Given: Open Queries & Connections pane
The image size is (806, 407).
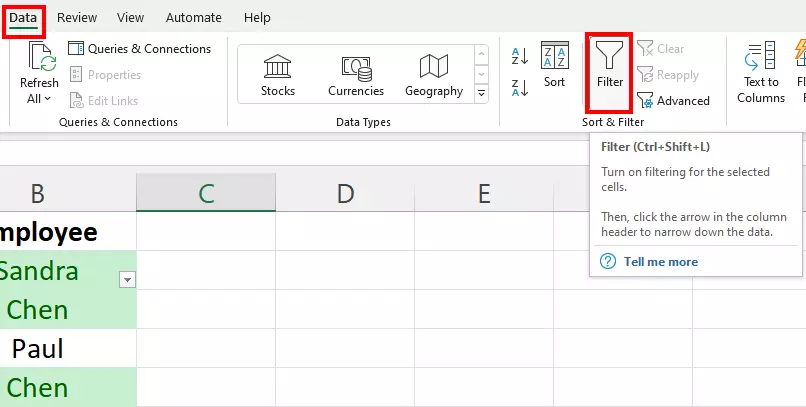Looking at the screenshot, I should click(140, 48).
